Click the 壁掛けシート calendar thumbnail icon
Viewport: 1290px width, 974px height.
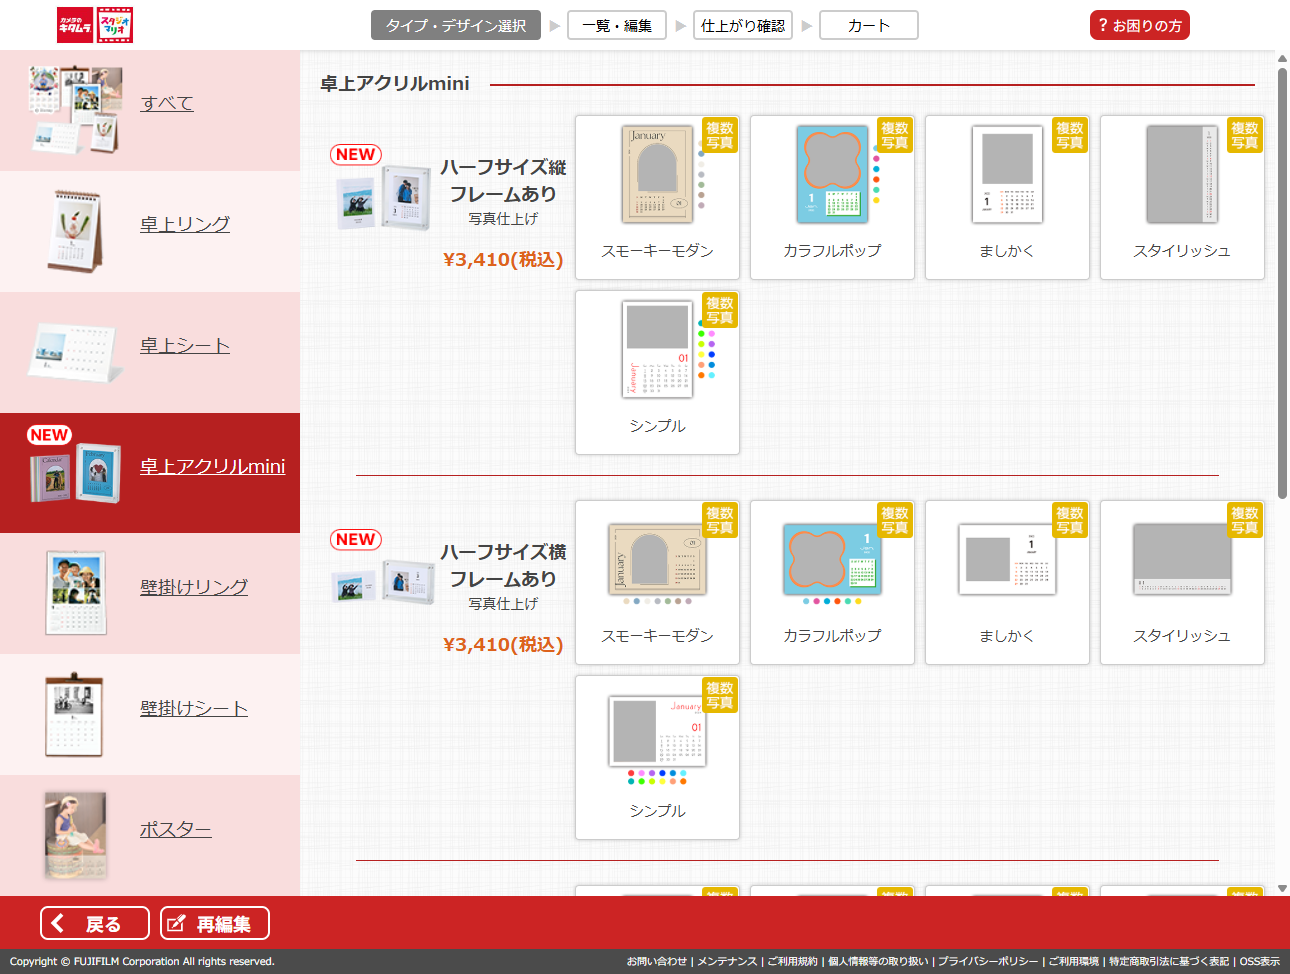coord(75,715)
